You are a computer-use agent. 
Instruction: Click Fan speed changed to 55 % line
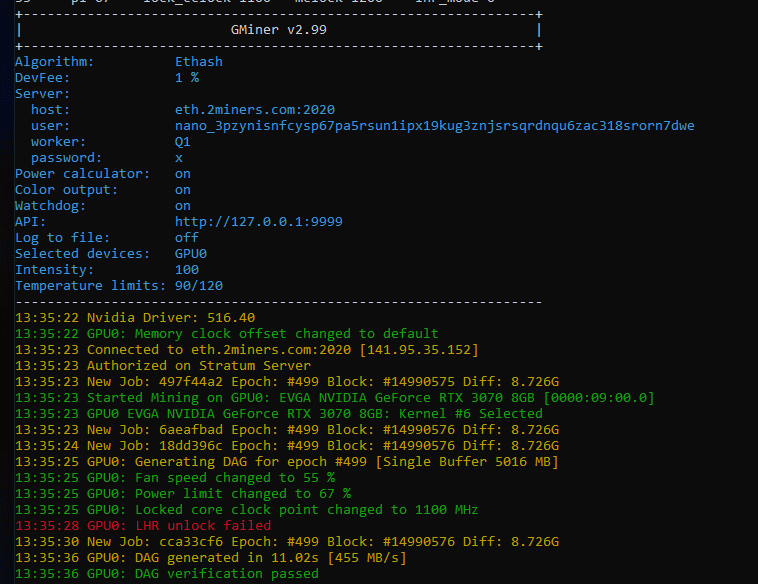pyautogui.click(x=175, y=477)
